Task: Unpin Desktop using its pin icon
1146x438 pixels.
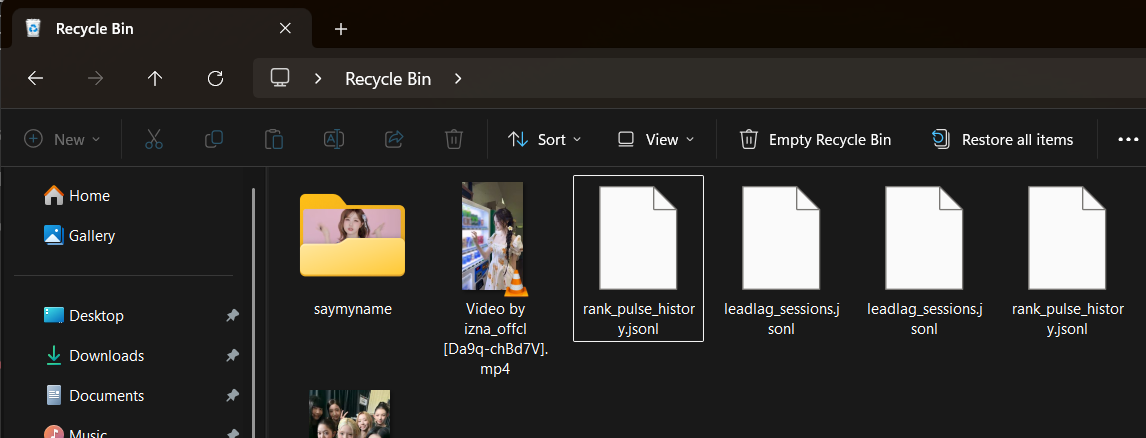Action: [232, 315]
